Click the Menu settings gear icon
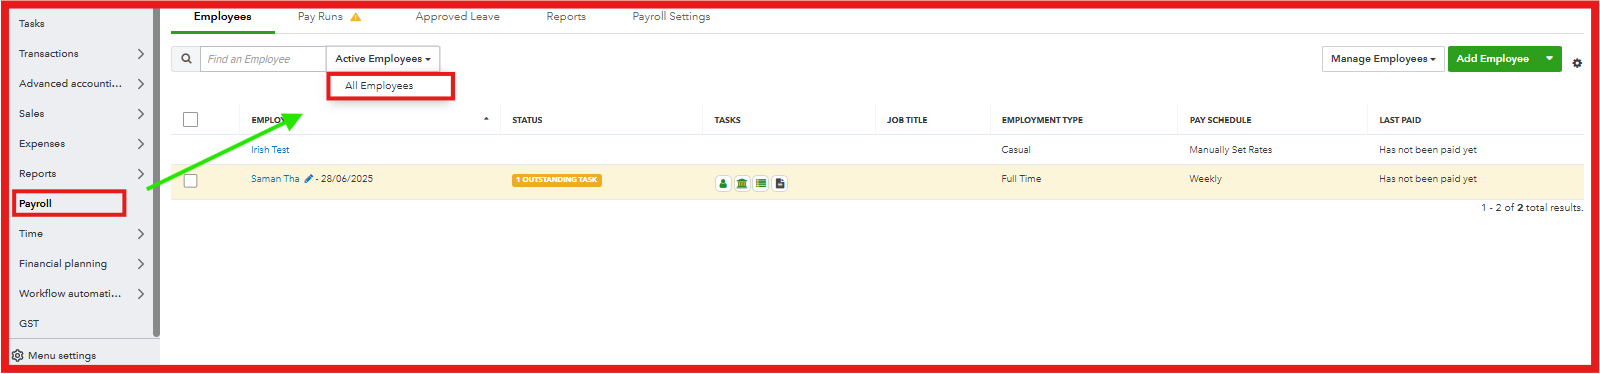Screen dimensions: 1600x374 (17, 355)
